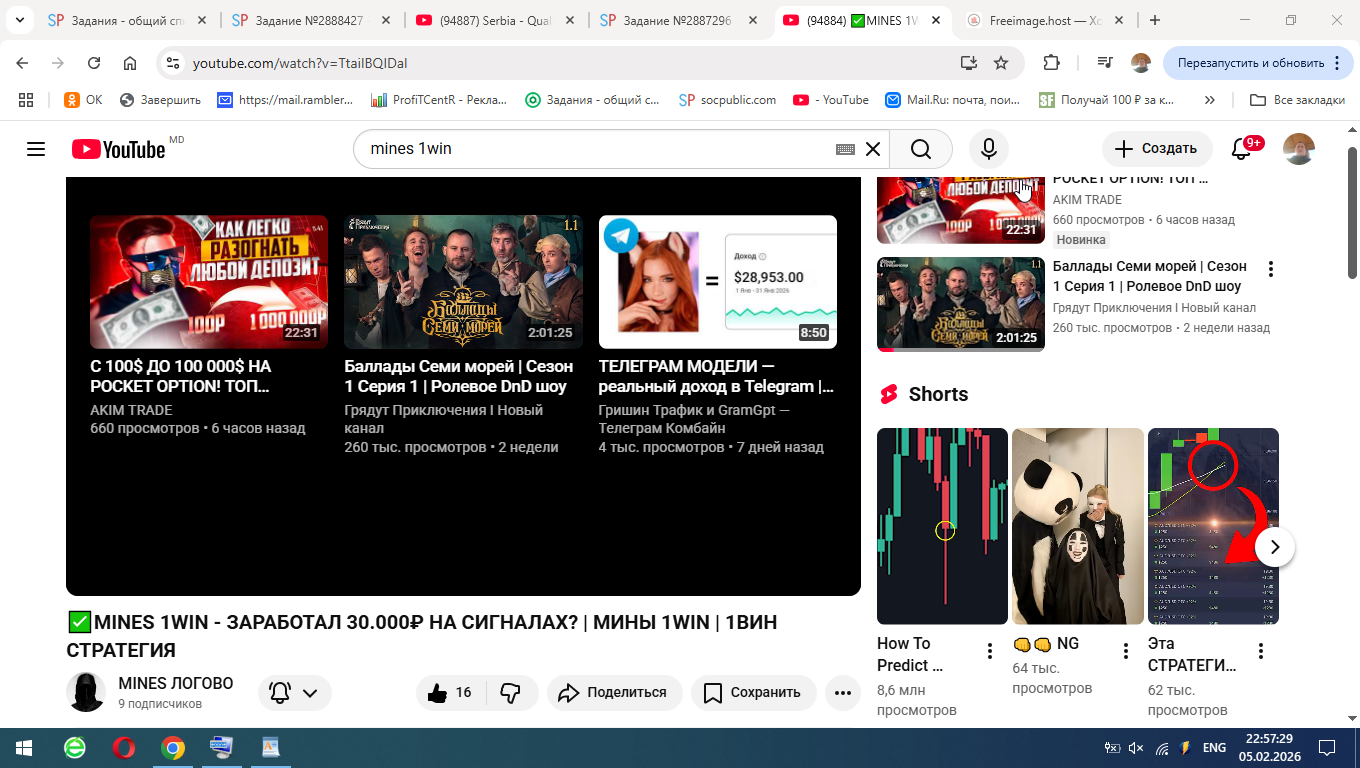Open MINES ЛОГОВО channel avatar
This screenshot has width=1360, height=768.
point(86,692)
